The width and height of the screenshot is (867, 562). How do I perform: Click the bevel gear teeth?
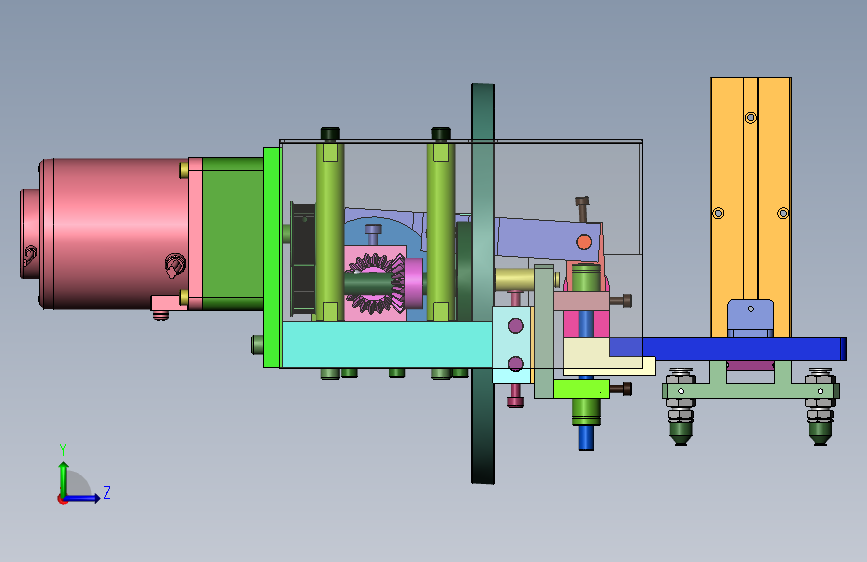(376, 284)
